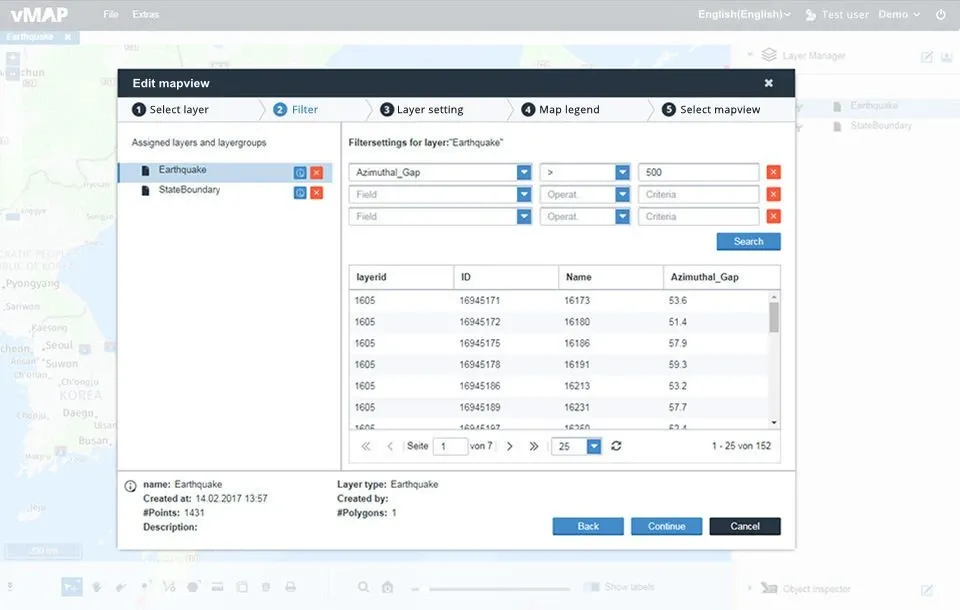Remove Earthquake from assigned layers

tap(317, 173)
